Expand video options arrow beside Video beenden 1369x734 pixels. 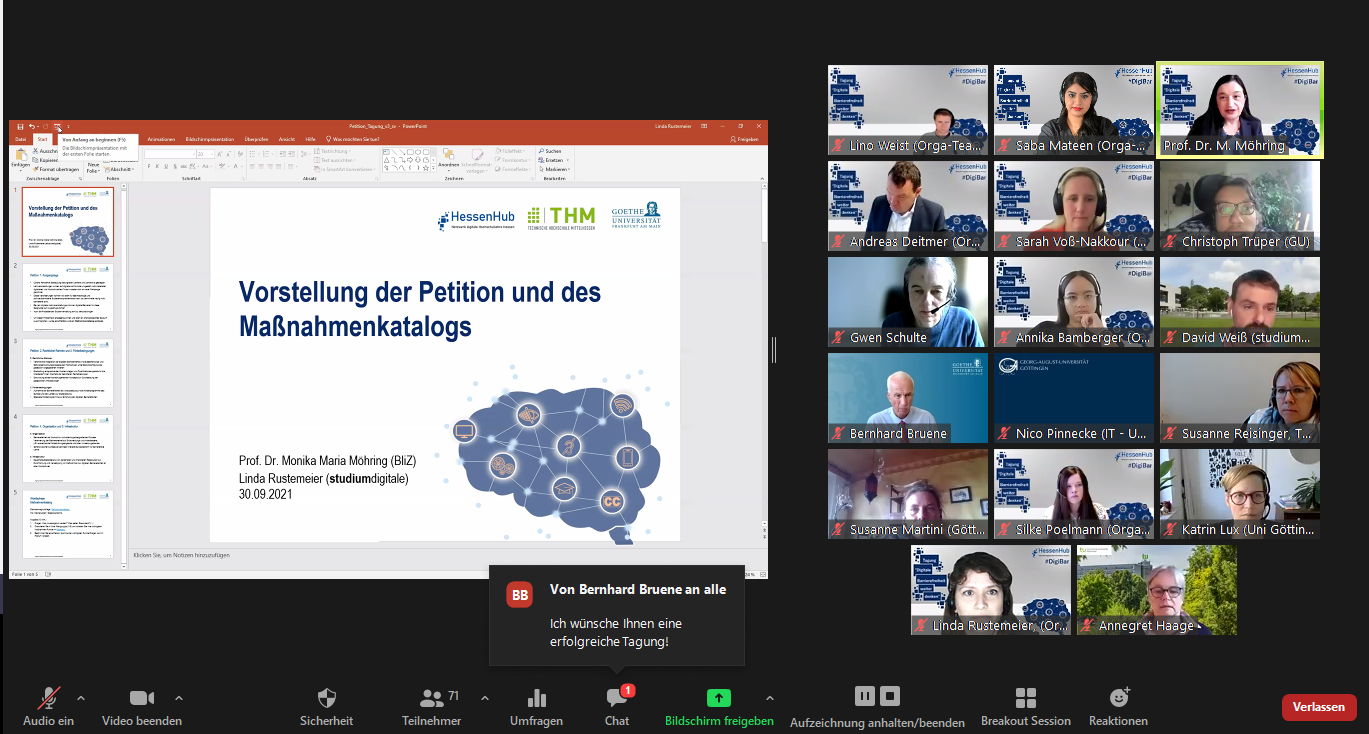tap(179, 698)
